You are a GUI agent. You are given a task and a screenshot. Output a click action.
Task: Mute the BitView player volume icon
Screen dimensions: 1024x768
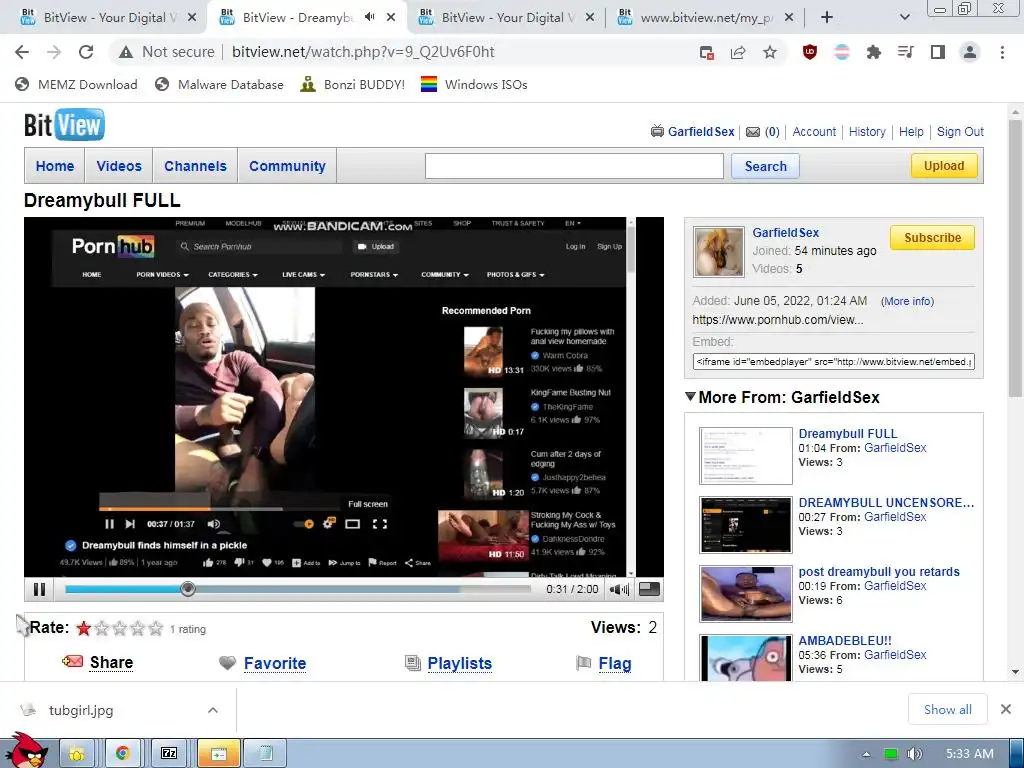(618, 589)
